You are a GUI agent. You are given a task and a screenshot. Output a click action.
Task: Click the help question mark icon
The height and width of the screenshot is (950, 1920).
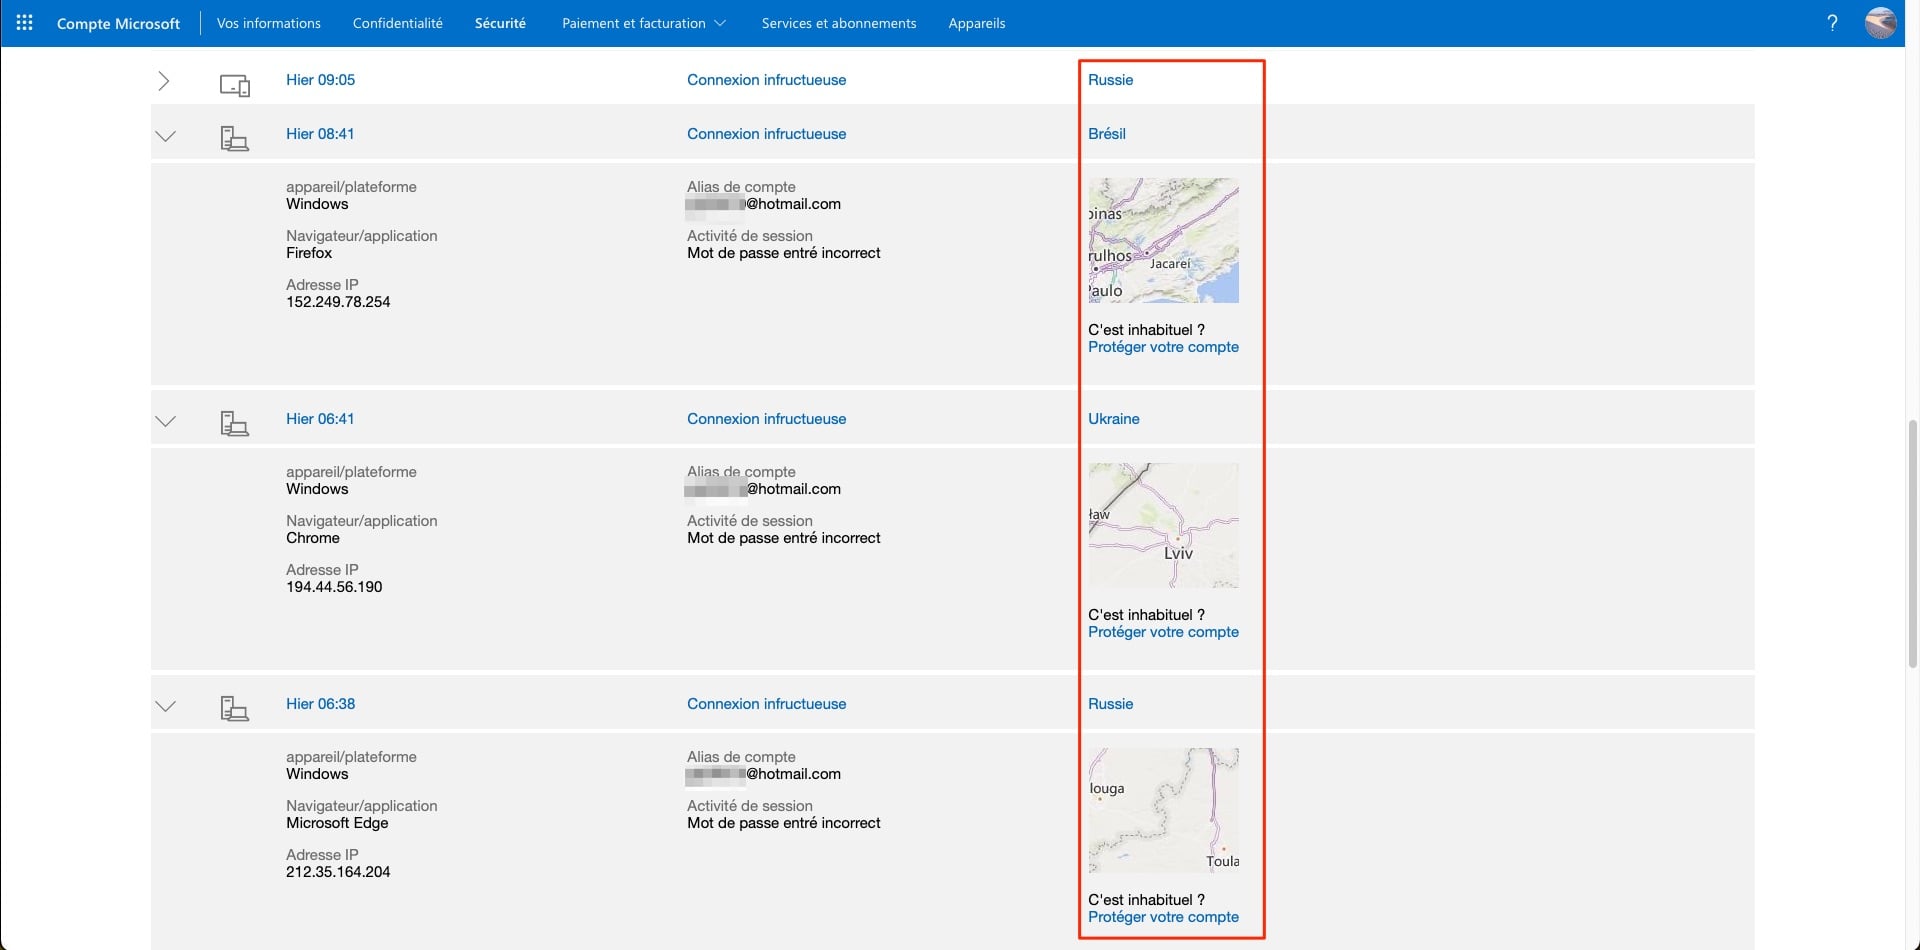click(x=1832, y=23)
